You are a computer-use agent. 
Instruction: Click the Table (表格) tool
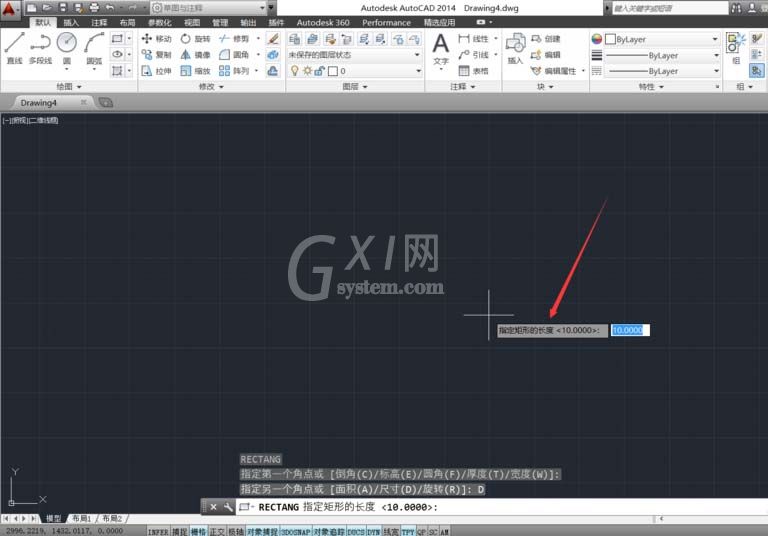coord(473,71)
